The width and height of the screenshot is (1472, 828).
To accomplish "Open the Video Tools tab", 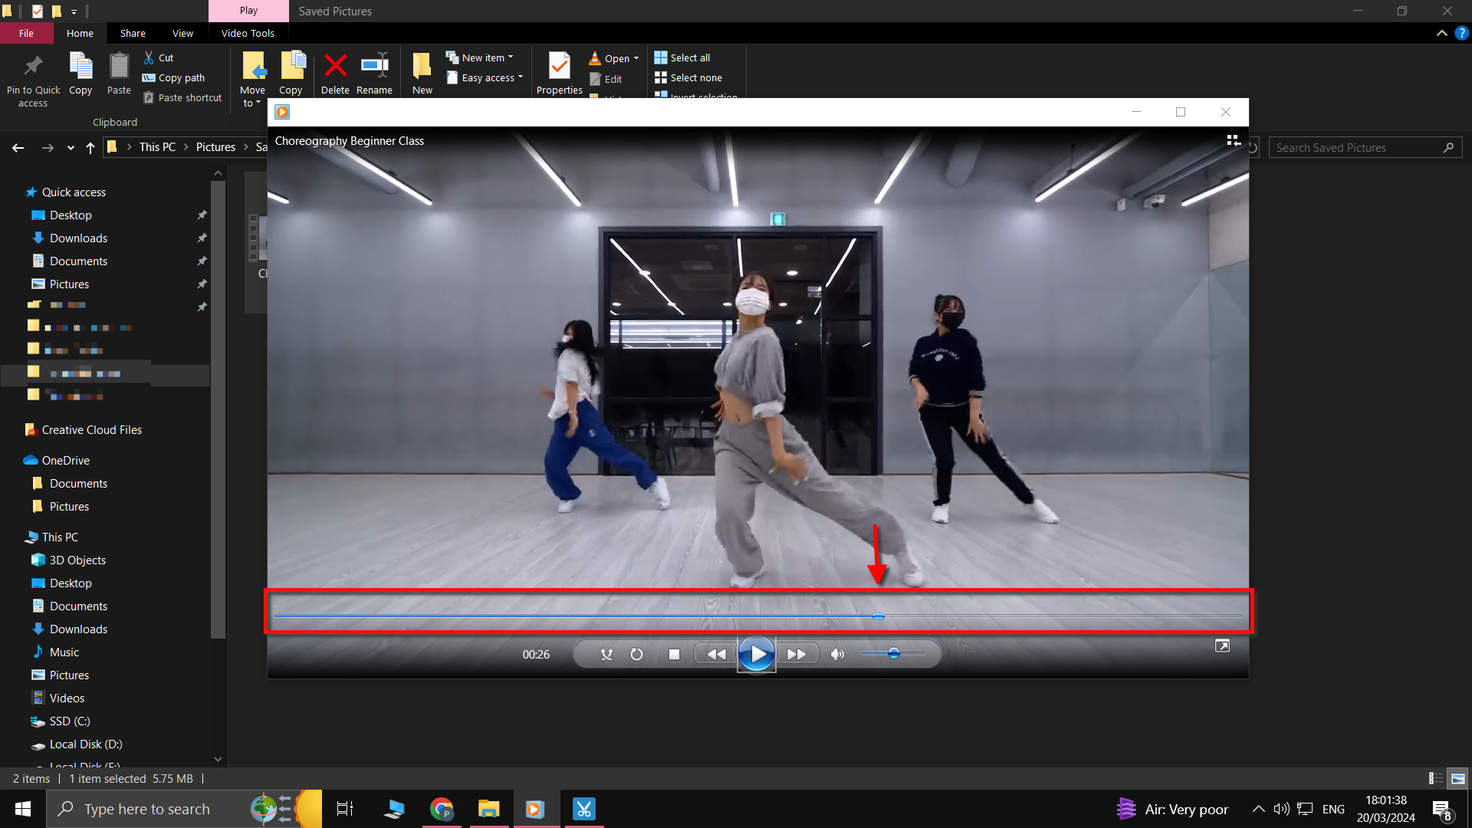I will pyautogui.click(x=248, y=33).
